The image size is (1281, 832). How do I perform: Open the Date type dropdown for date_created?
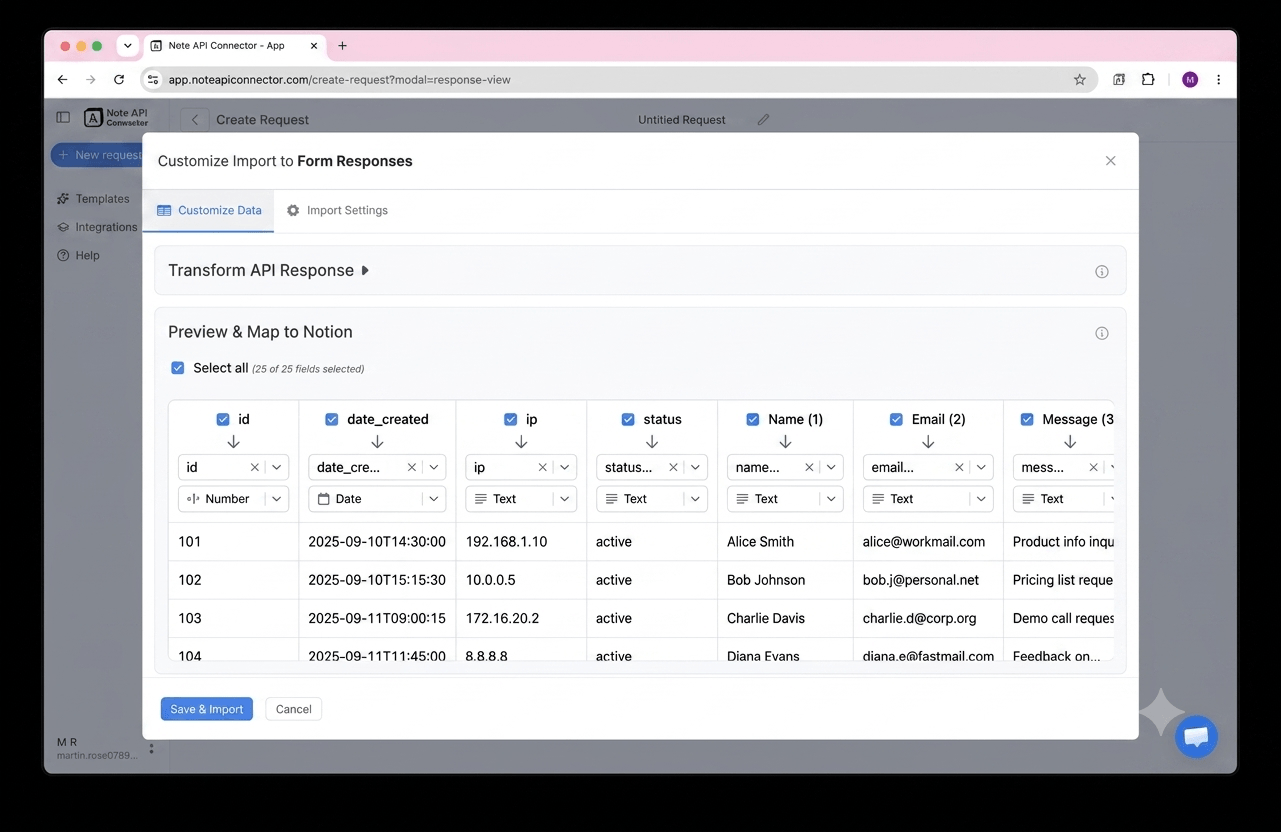(377, 499)
